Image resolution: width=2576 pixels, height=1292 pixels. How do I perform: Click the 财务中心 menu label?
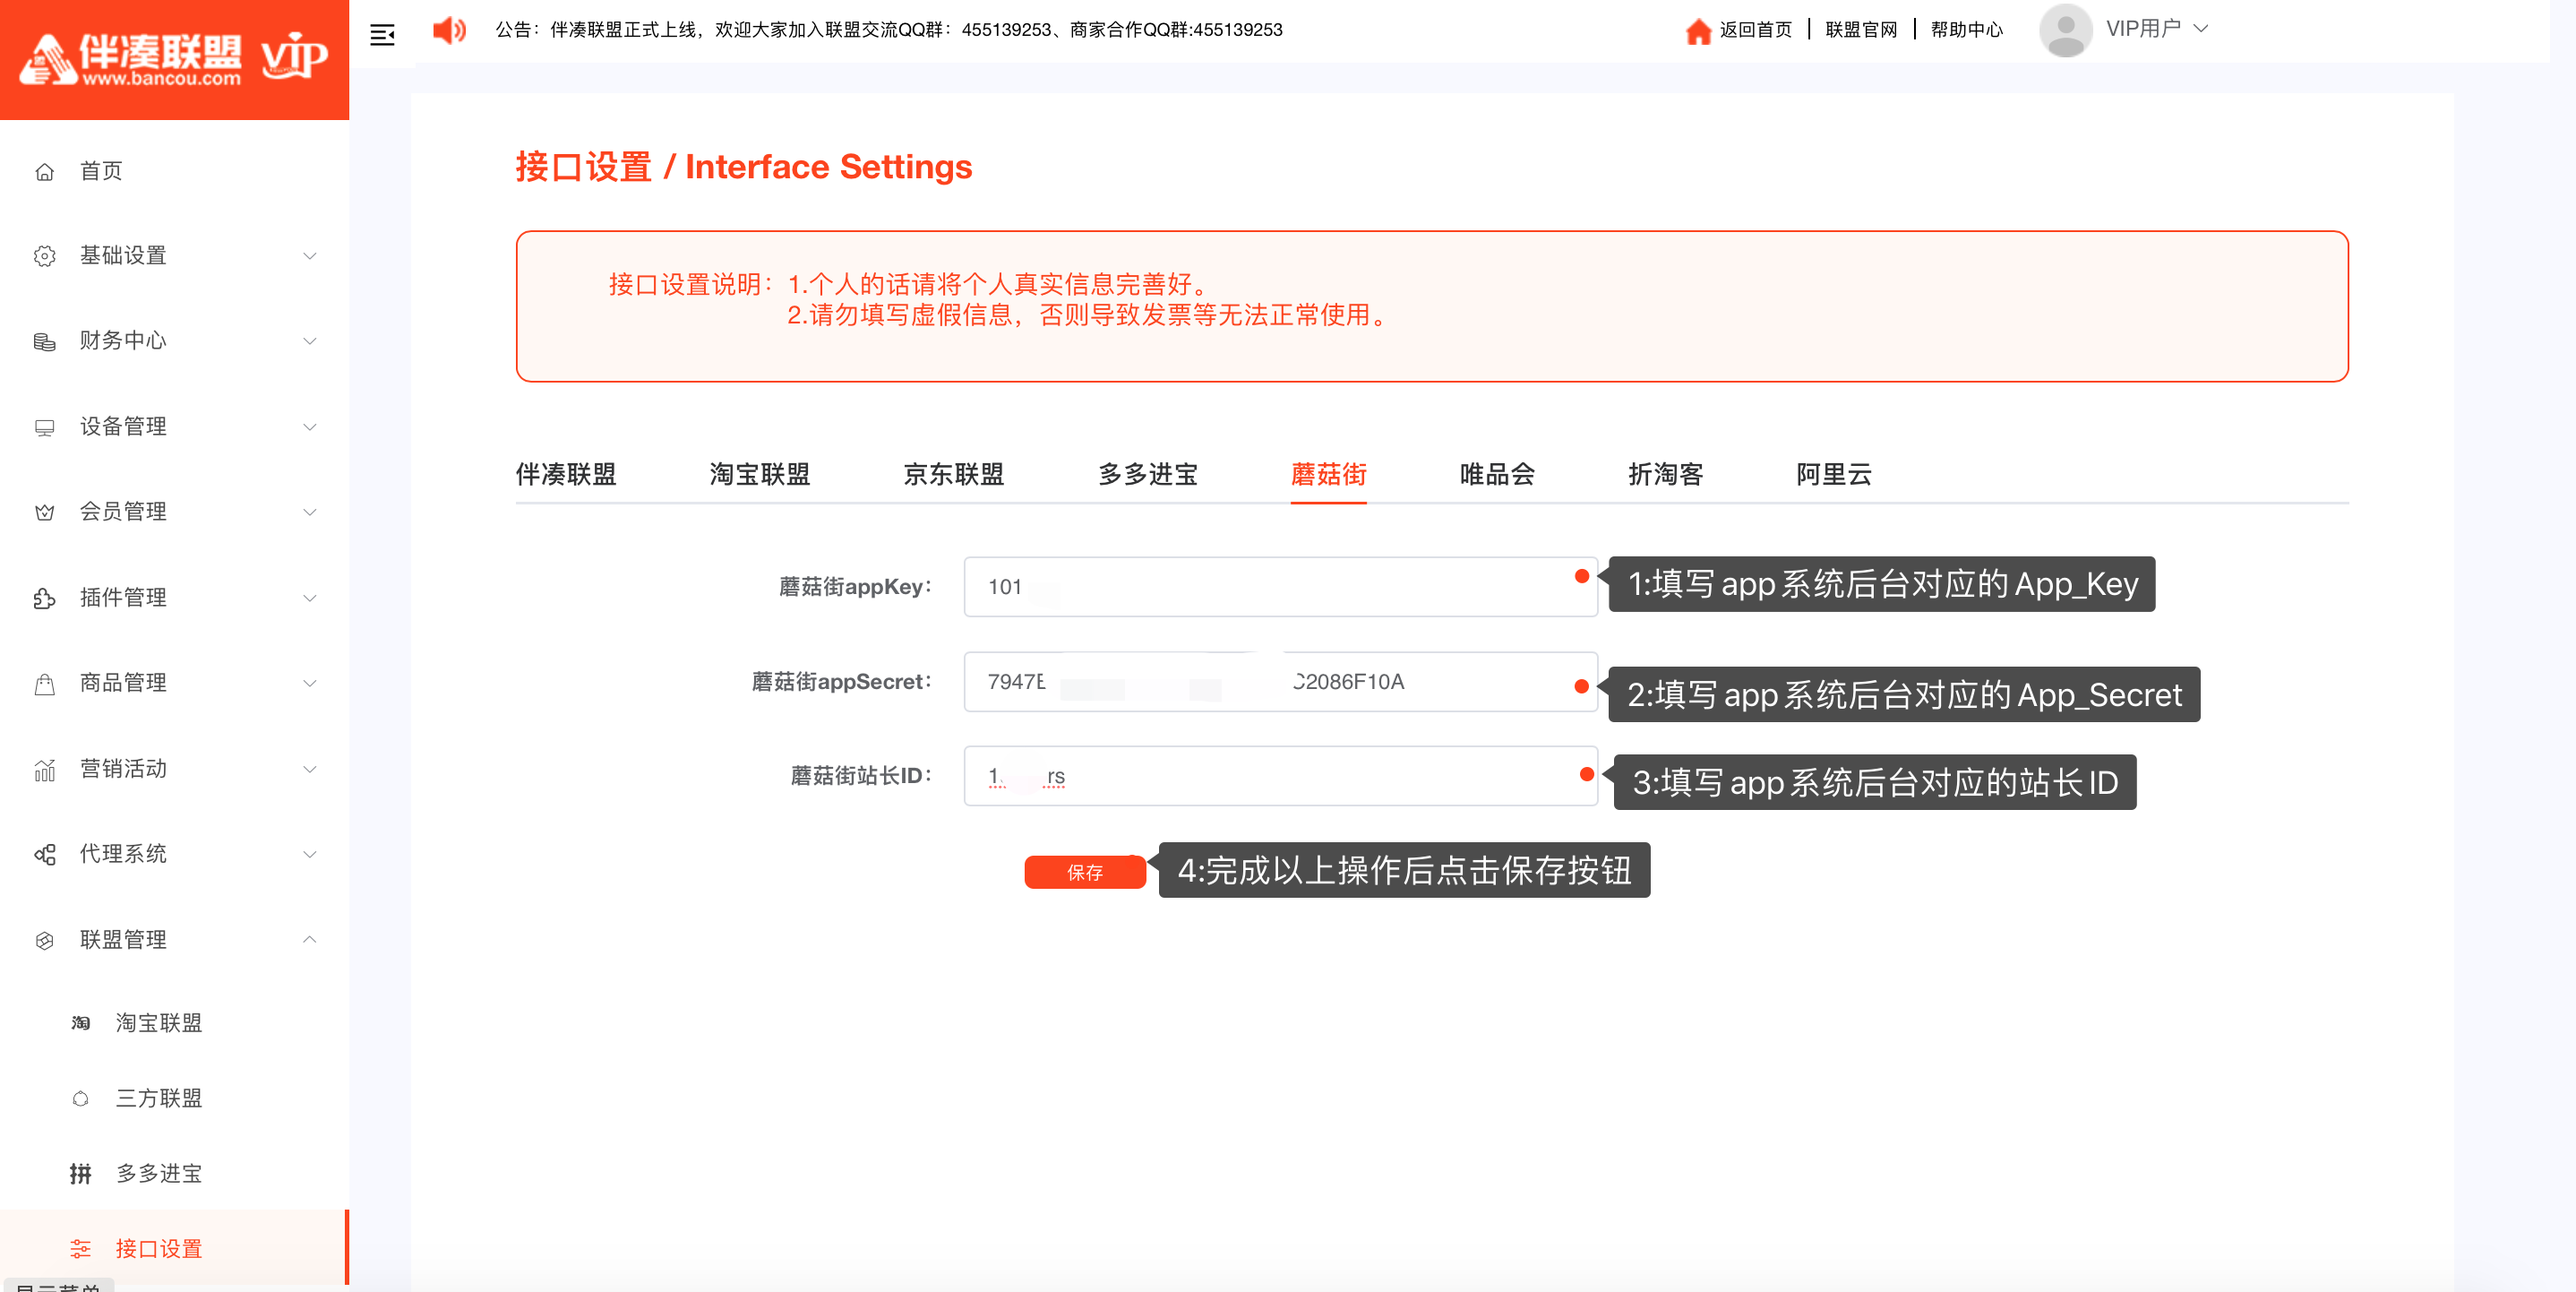[123, 341]
